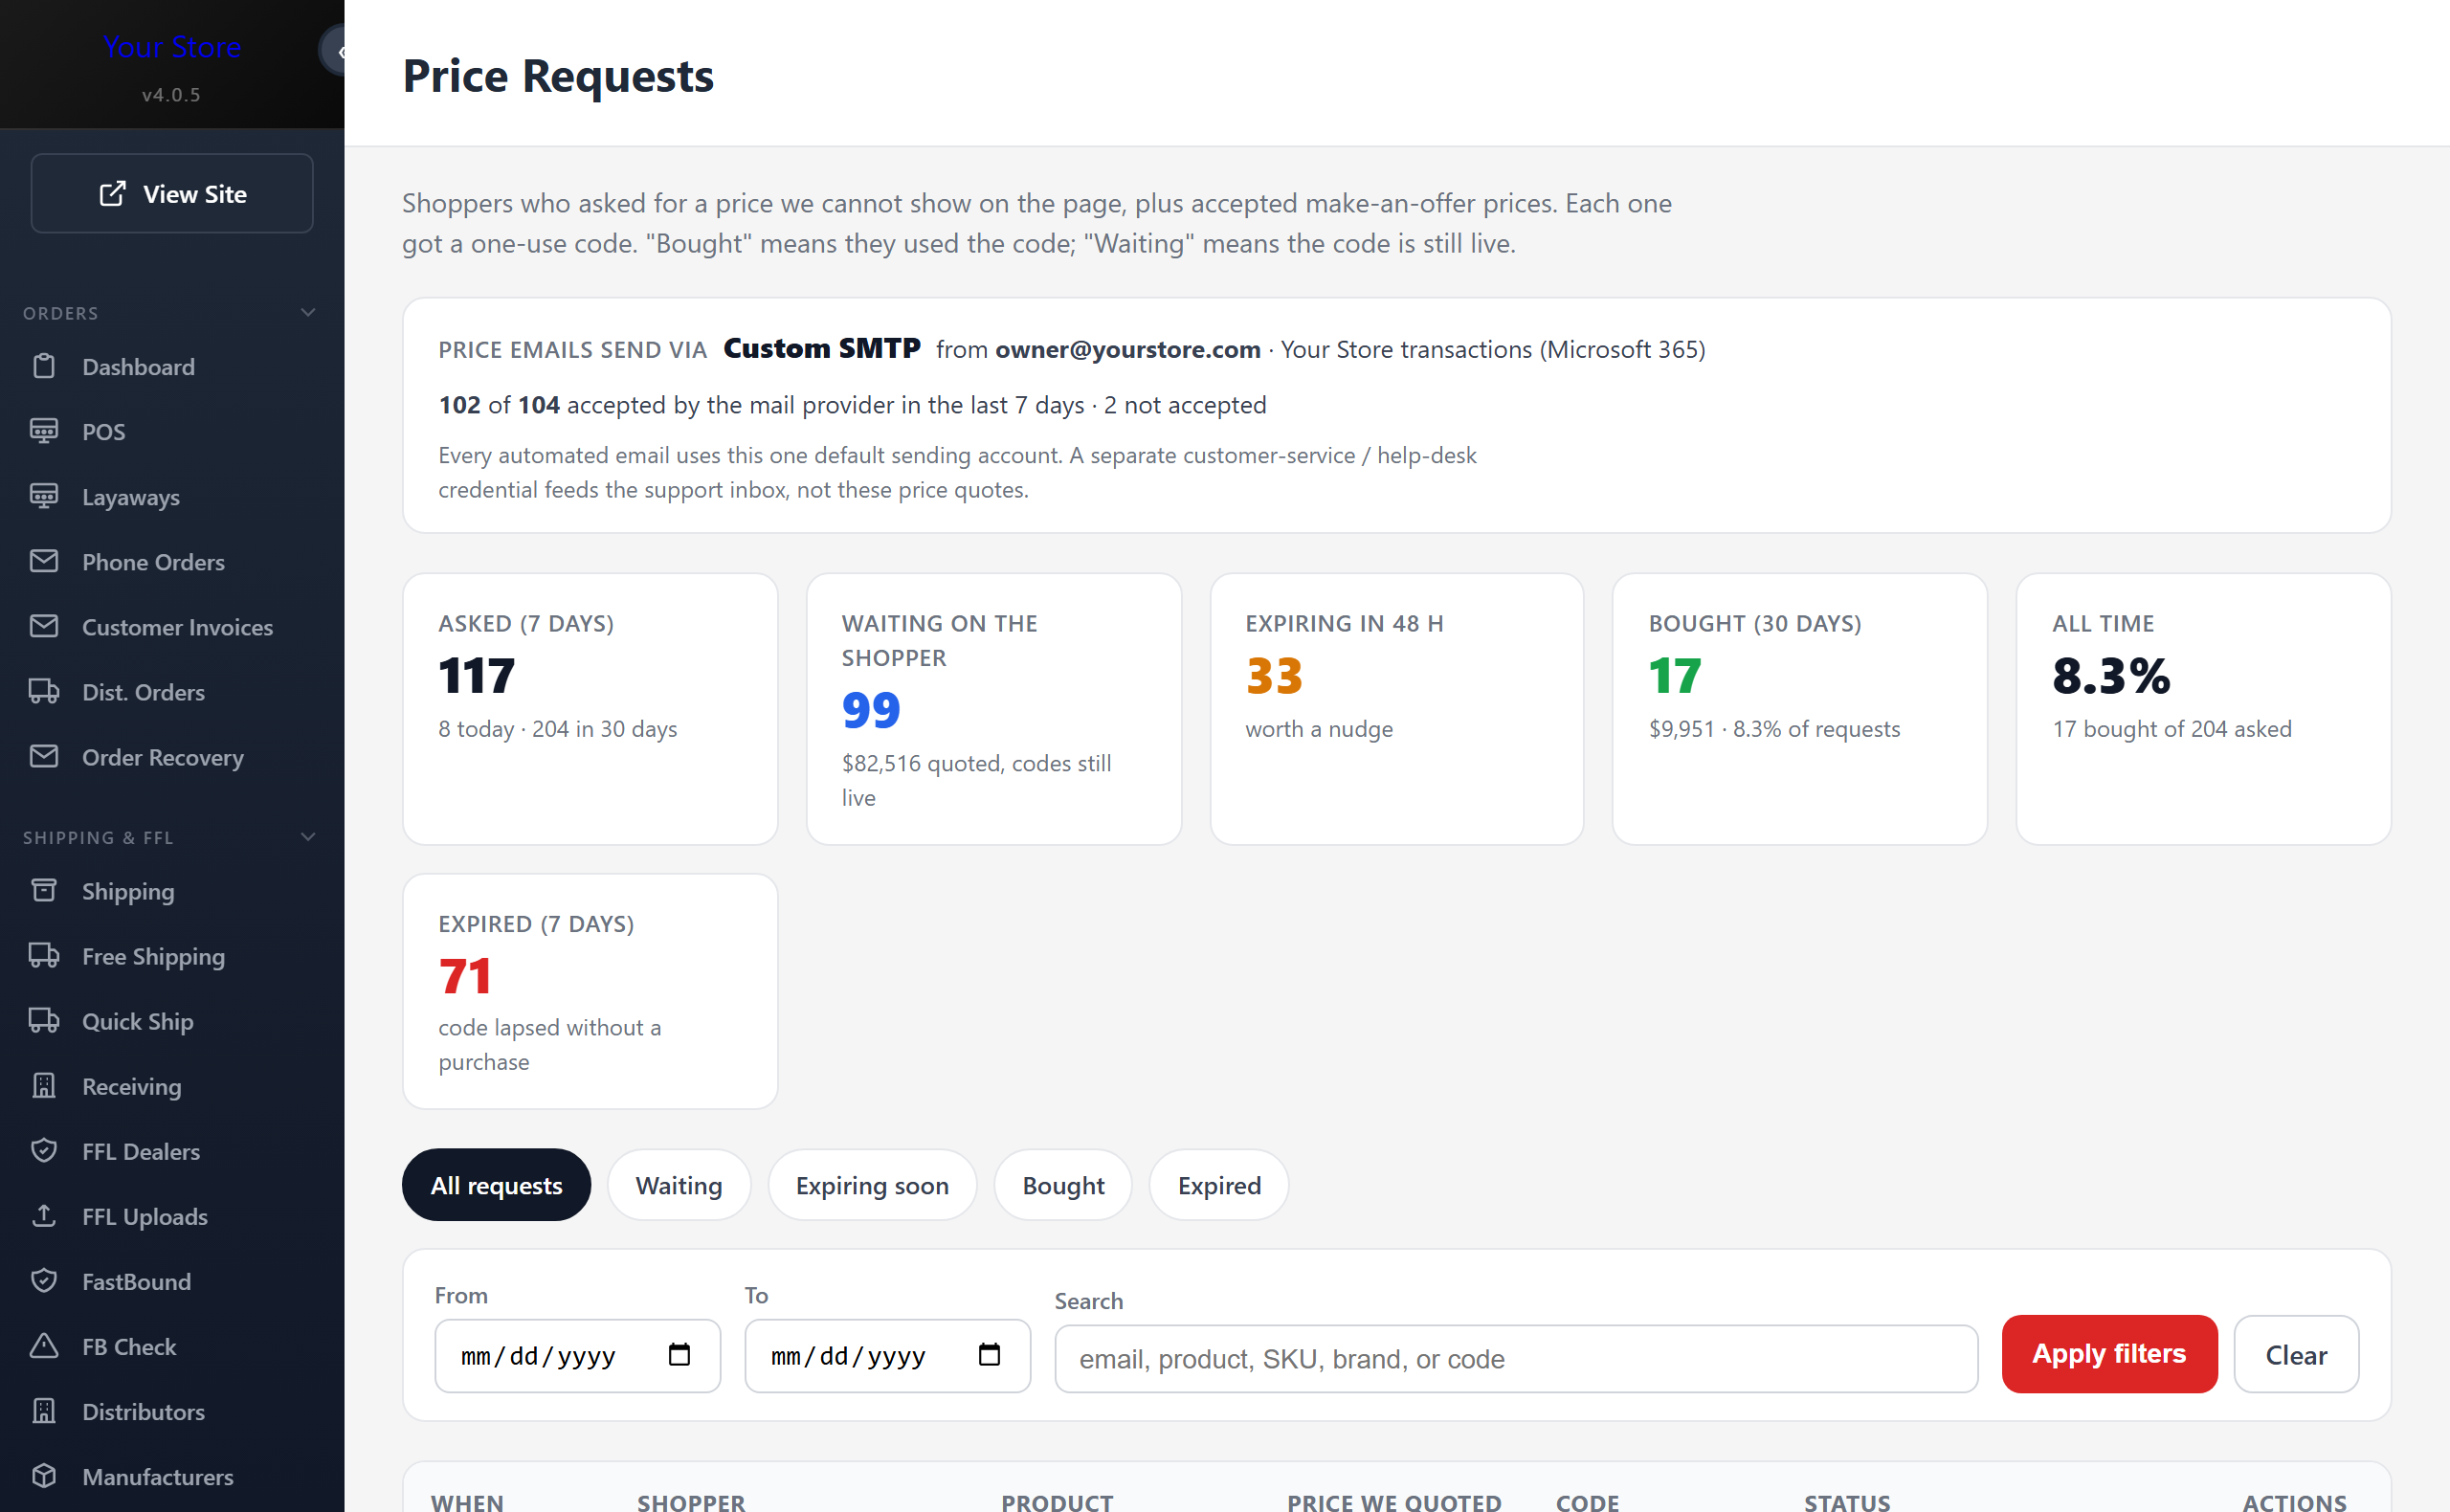
Task: Open the Customer Invoices sidebar item
Action: (x=172, y=627)
